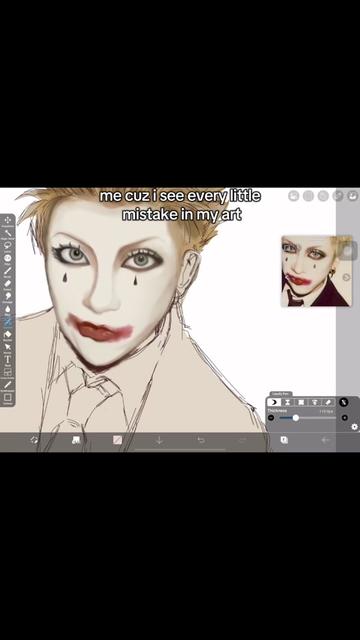Select the Frame Divider tool
Viewport: 360px width, 640px height.
(8, 372)
